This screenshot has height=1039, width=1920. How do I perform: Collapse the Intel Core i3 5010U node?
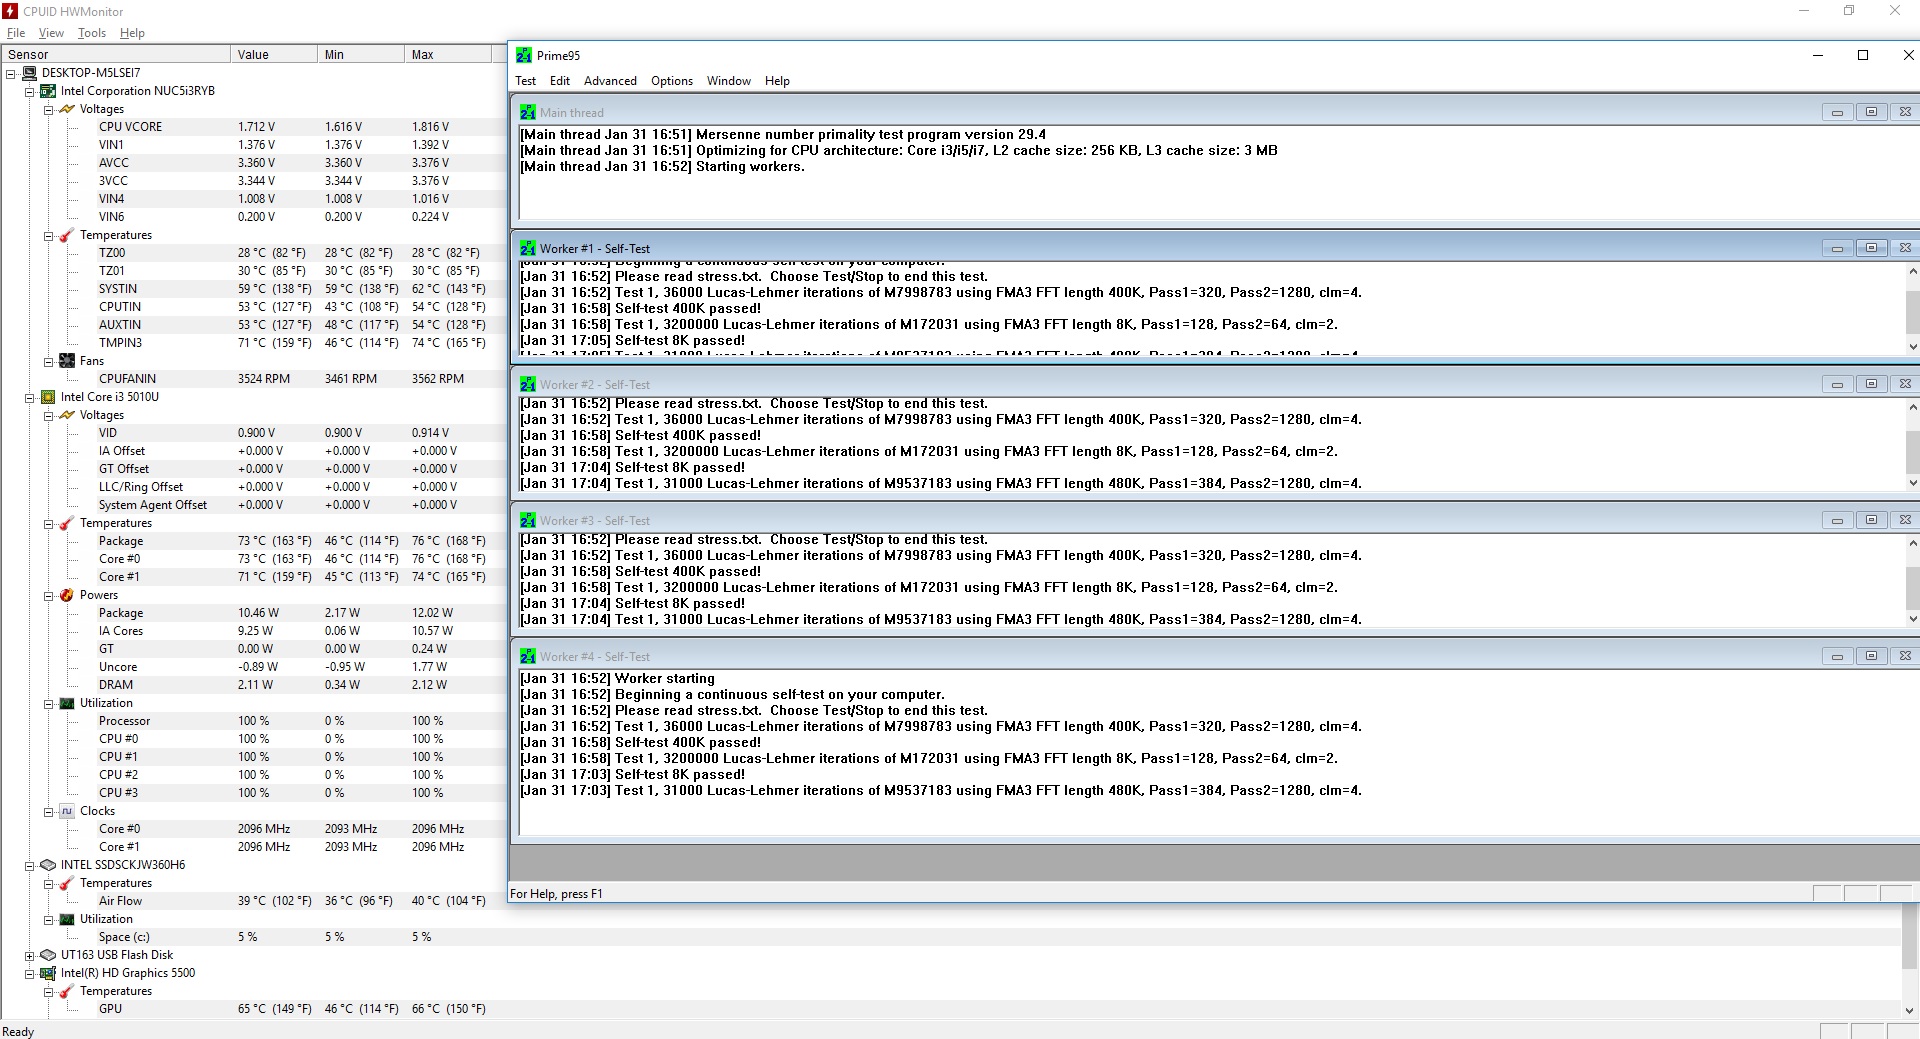pyautogui.click(x=29, y=397)
